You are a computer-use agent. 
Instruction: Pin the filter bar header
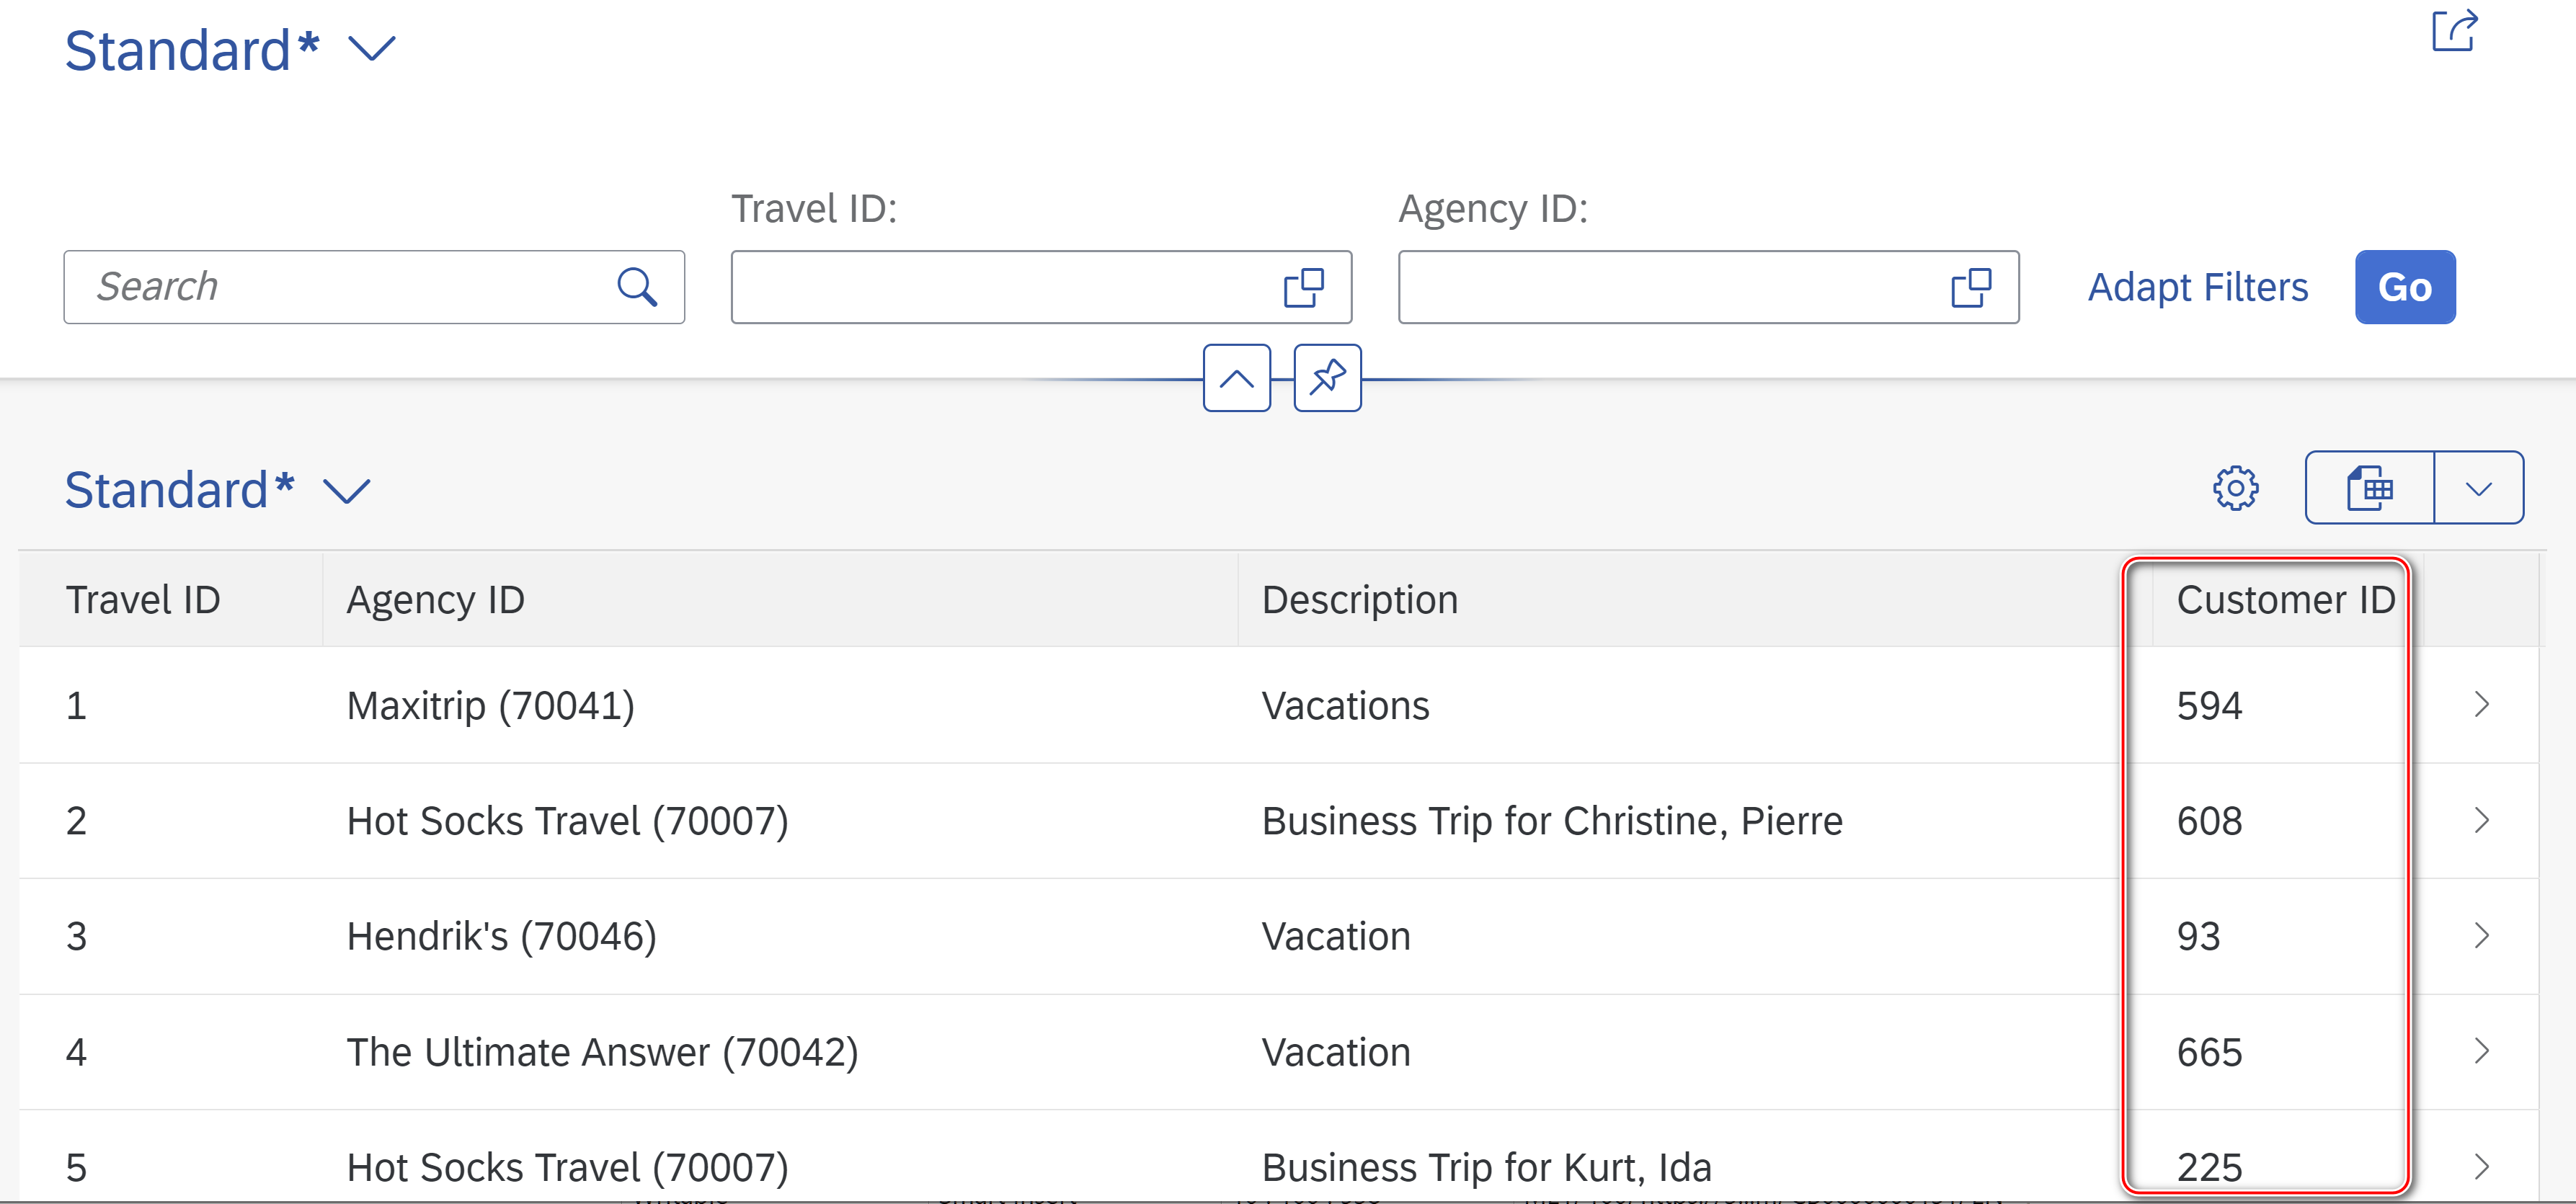coord(1327,379)
